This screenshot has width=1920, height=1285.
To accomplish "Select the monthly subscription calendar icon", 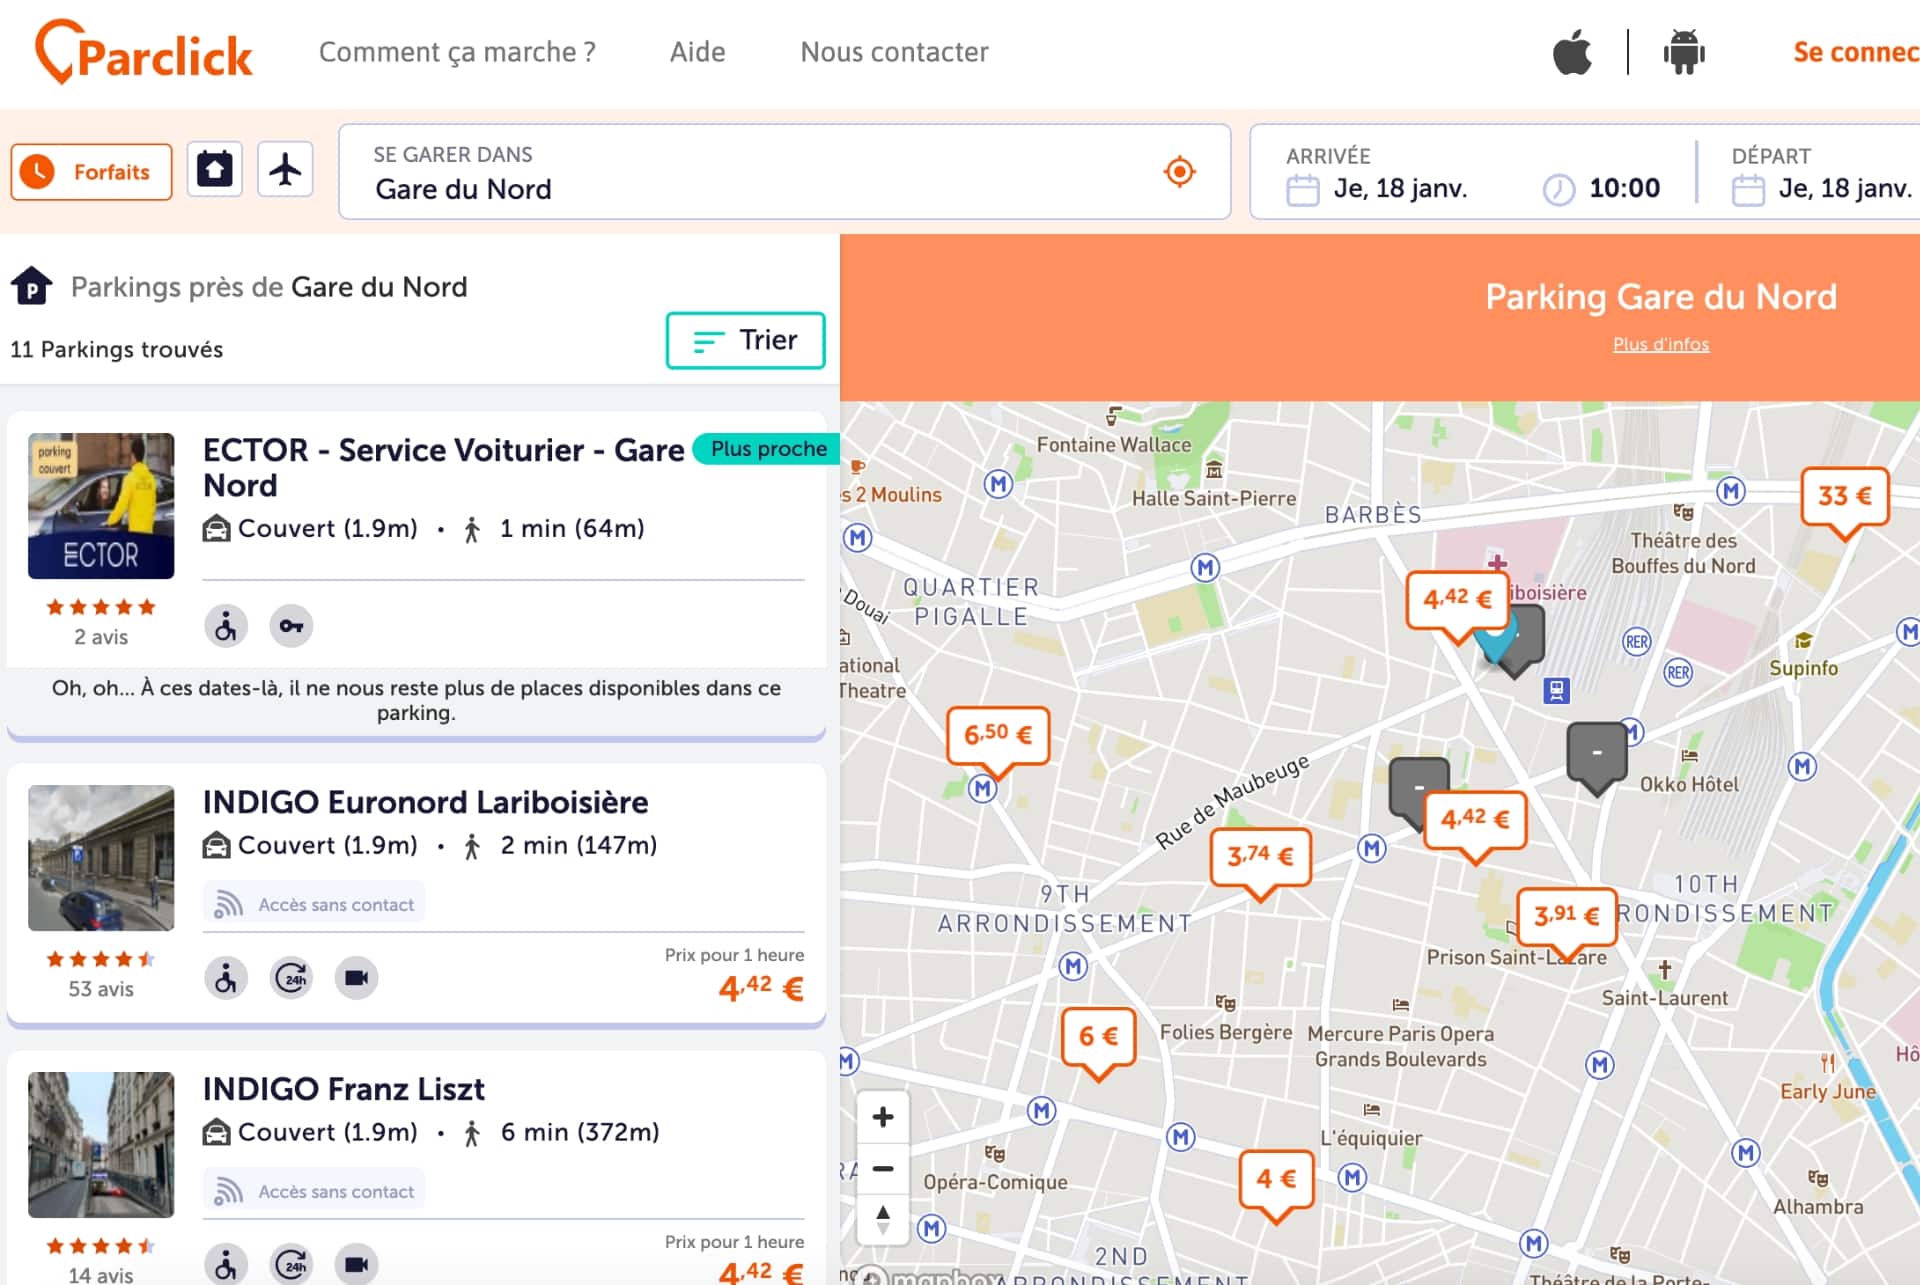I will [215, 169].
